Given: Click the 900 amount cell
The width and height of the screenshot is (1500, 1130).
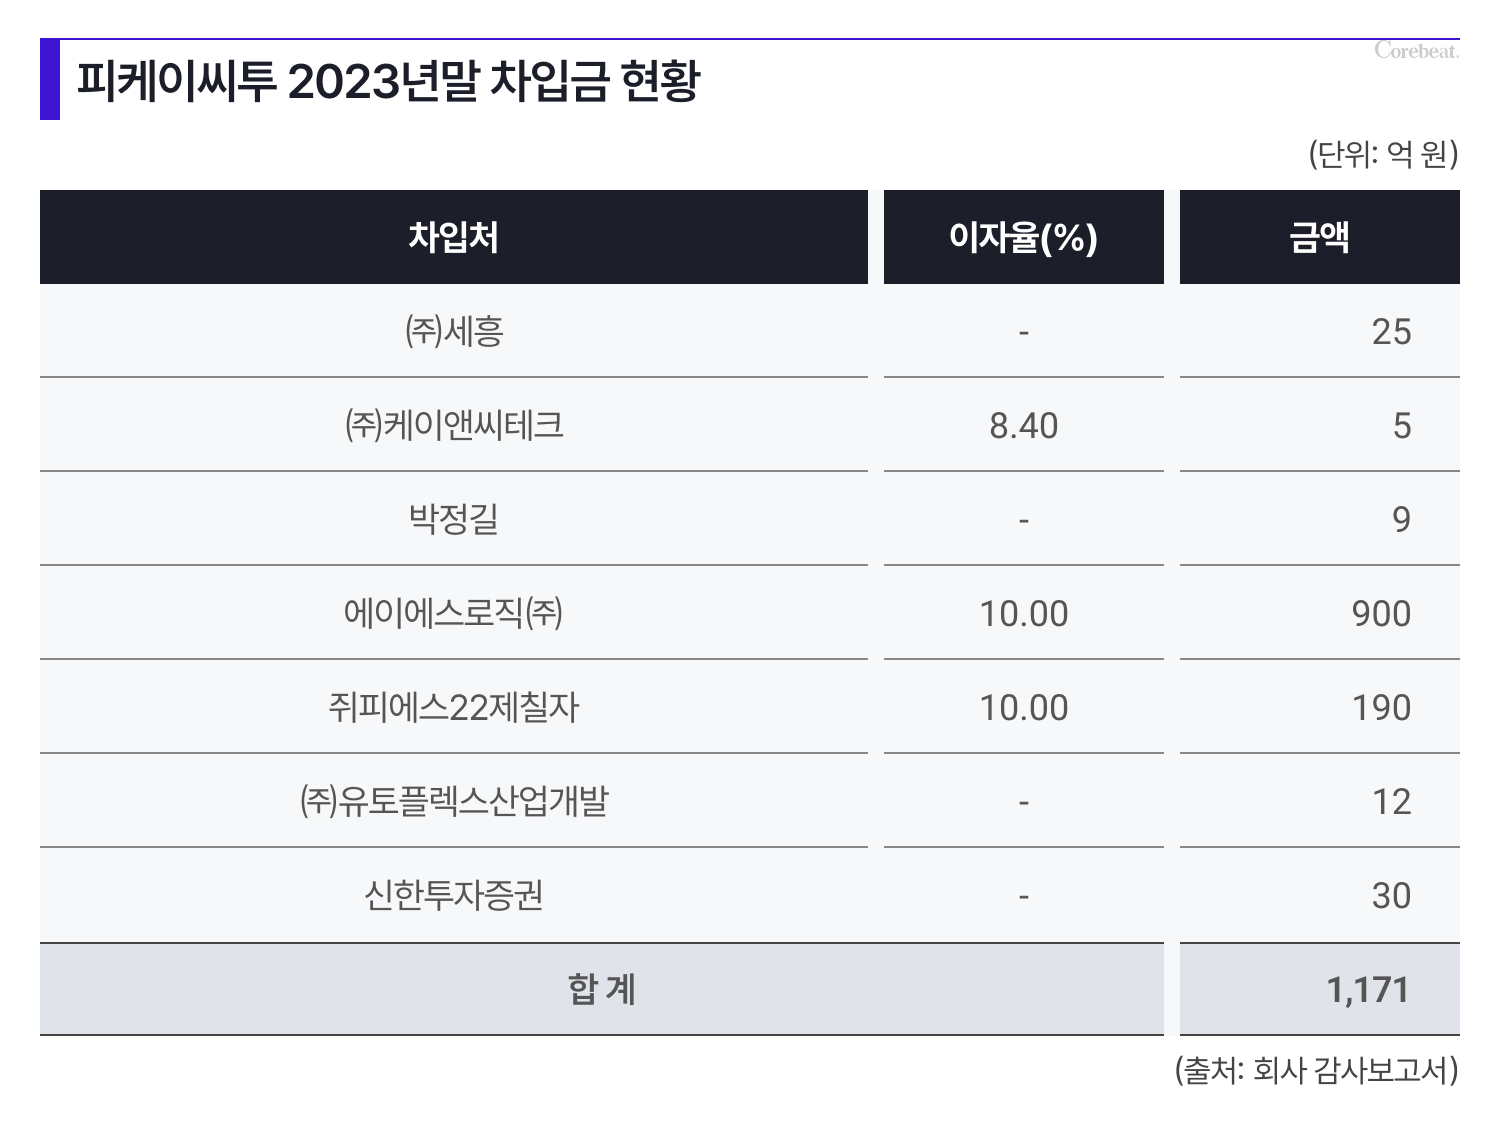Looking at the screenshot, I should click(1320, 613).
